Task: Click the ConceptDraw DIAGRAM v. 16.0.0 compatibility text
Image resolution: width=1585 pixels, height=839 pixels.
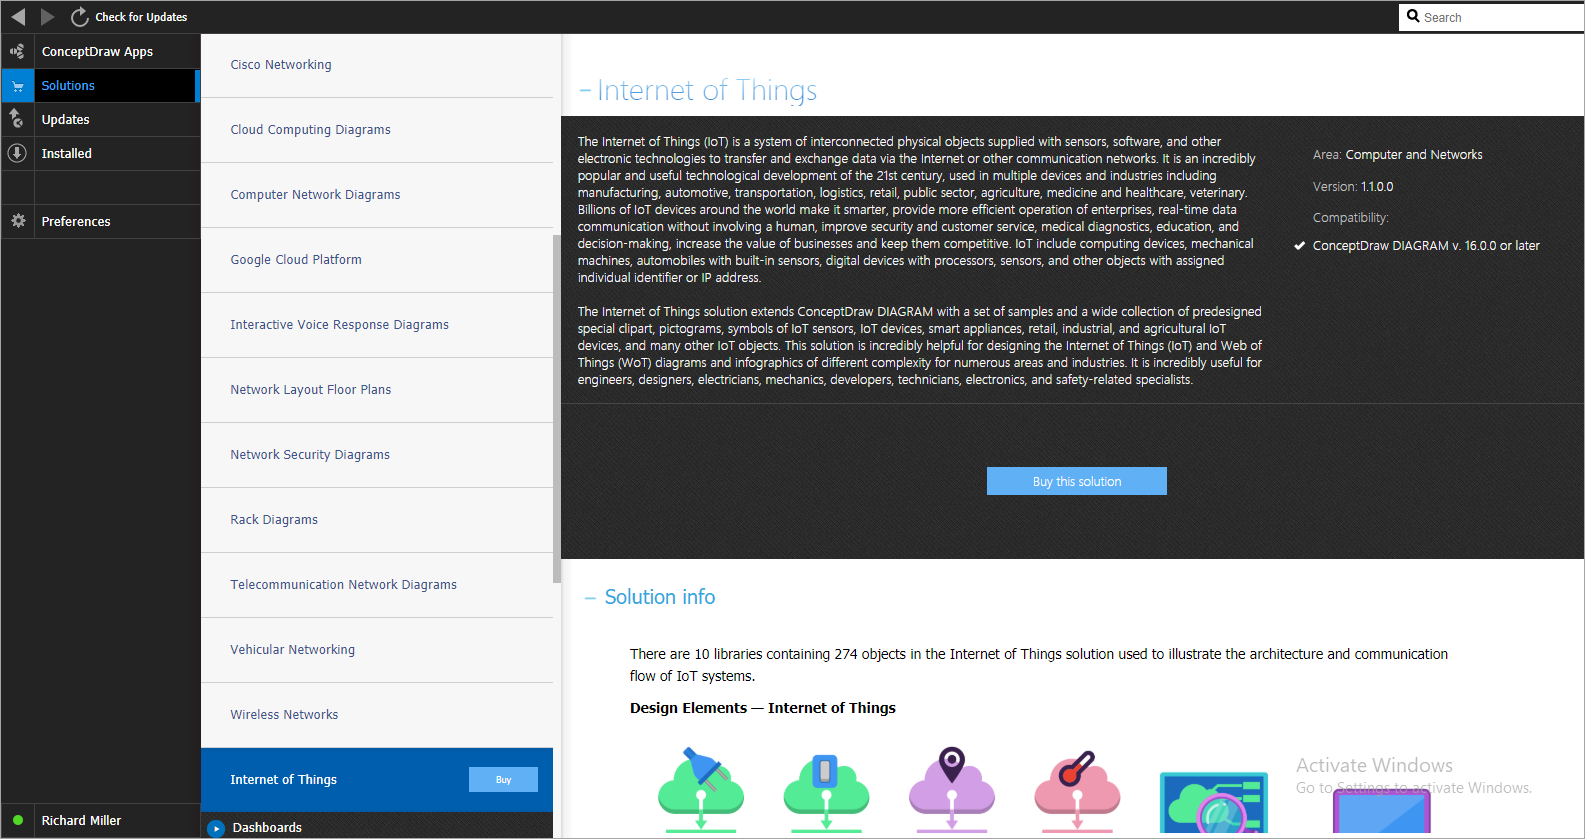Action: click(1426, 246)
